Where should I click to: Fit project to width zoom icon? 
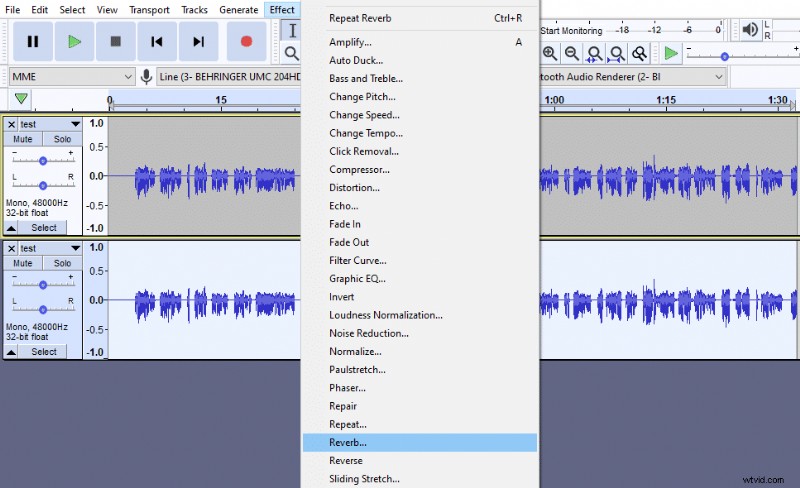point(617,53)
